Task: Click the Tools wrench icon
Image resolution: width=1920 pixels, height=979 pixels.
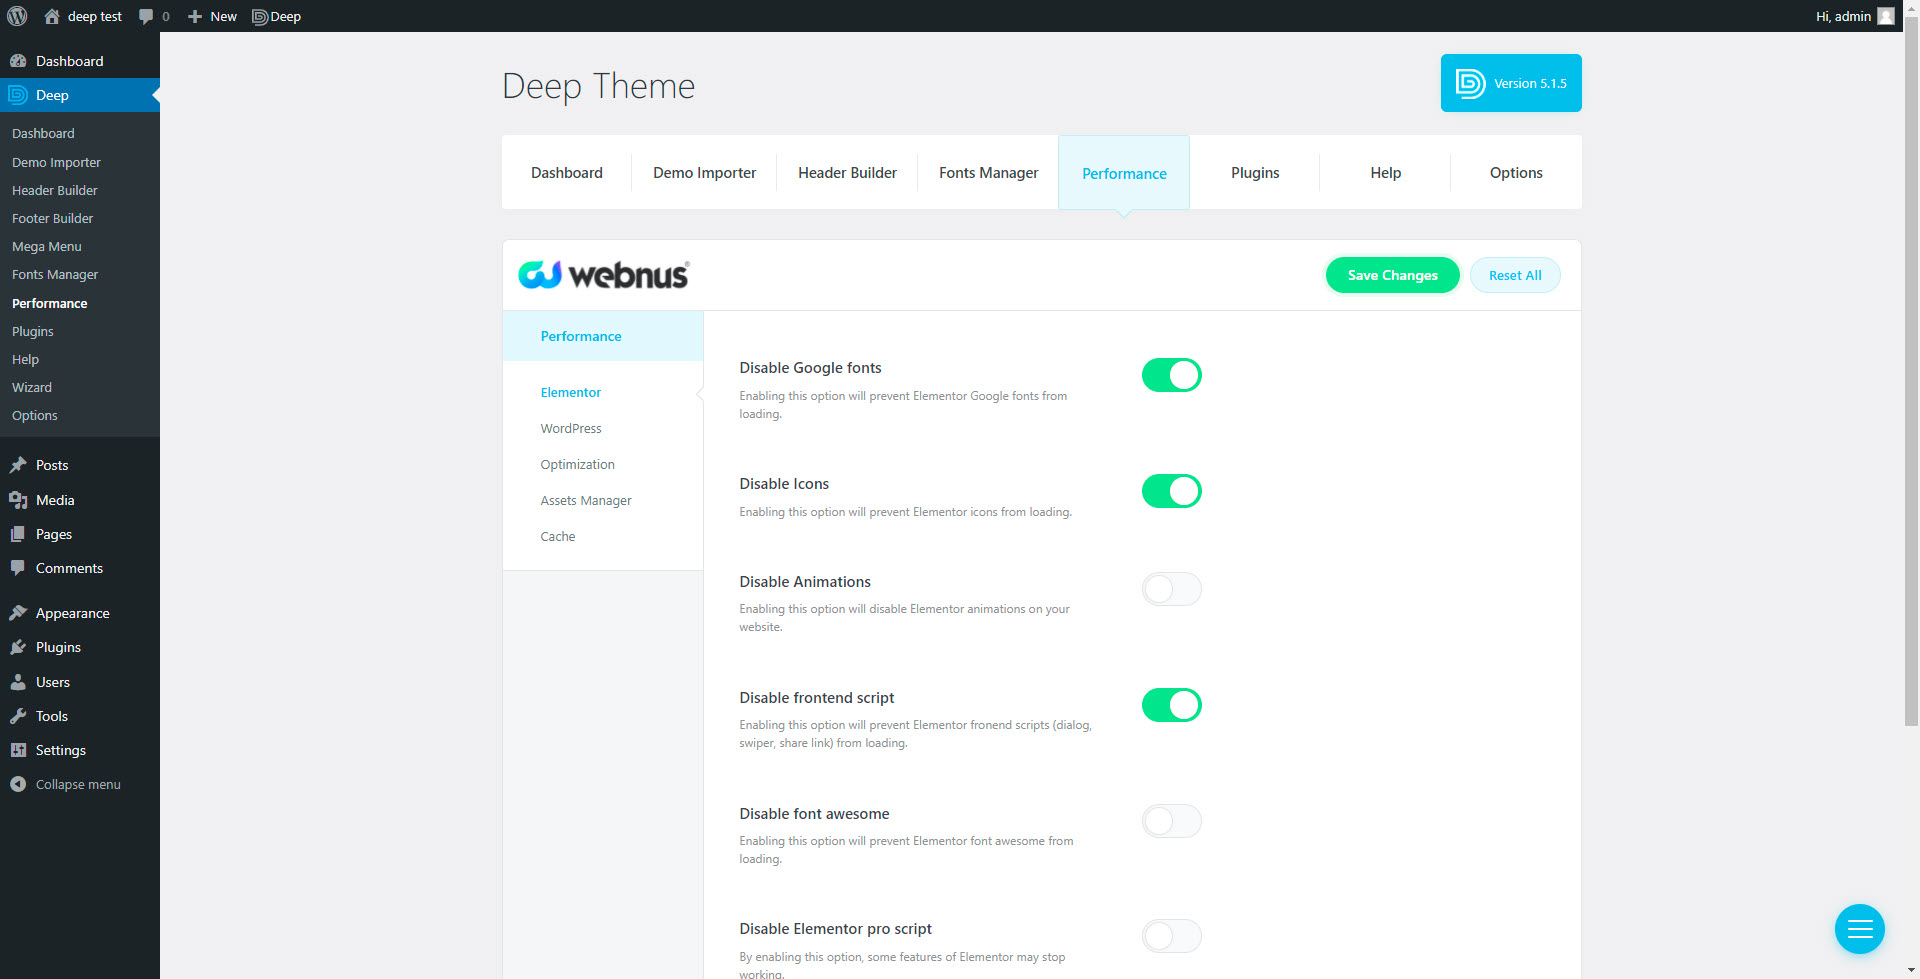Action: coord(18,716)
